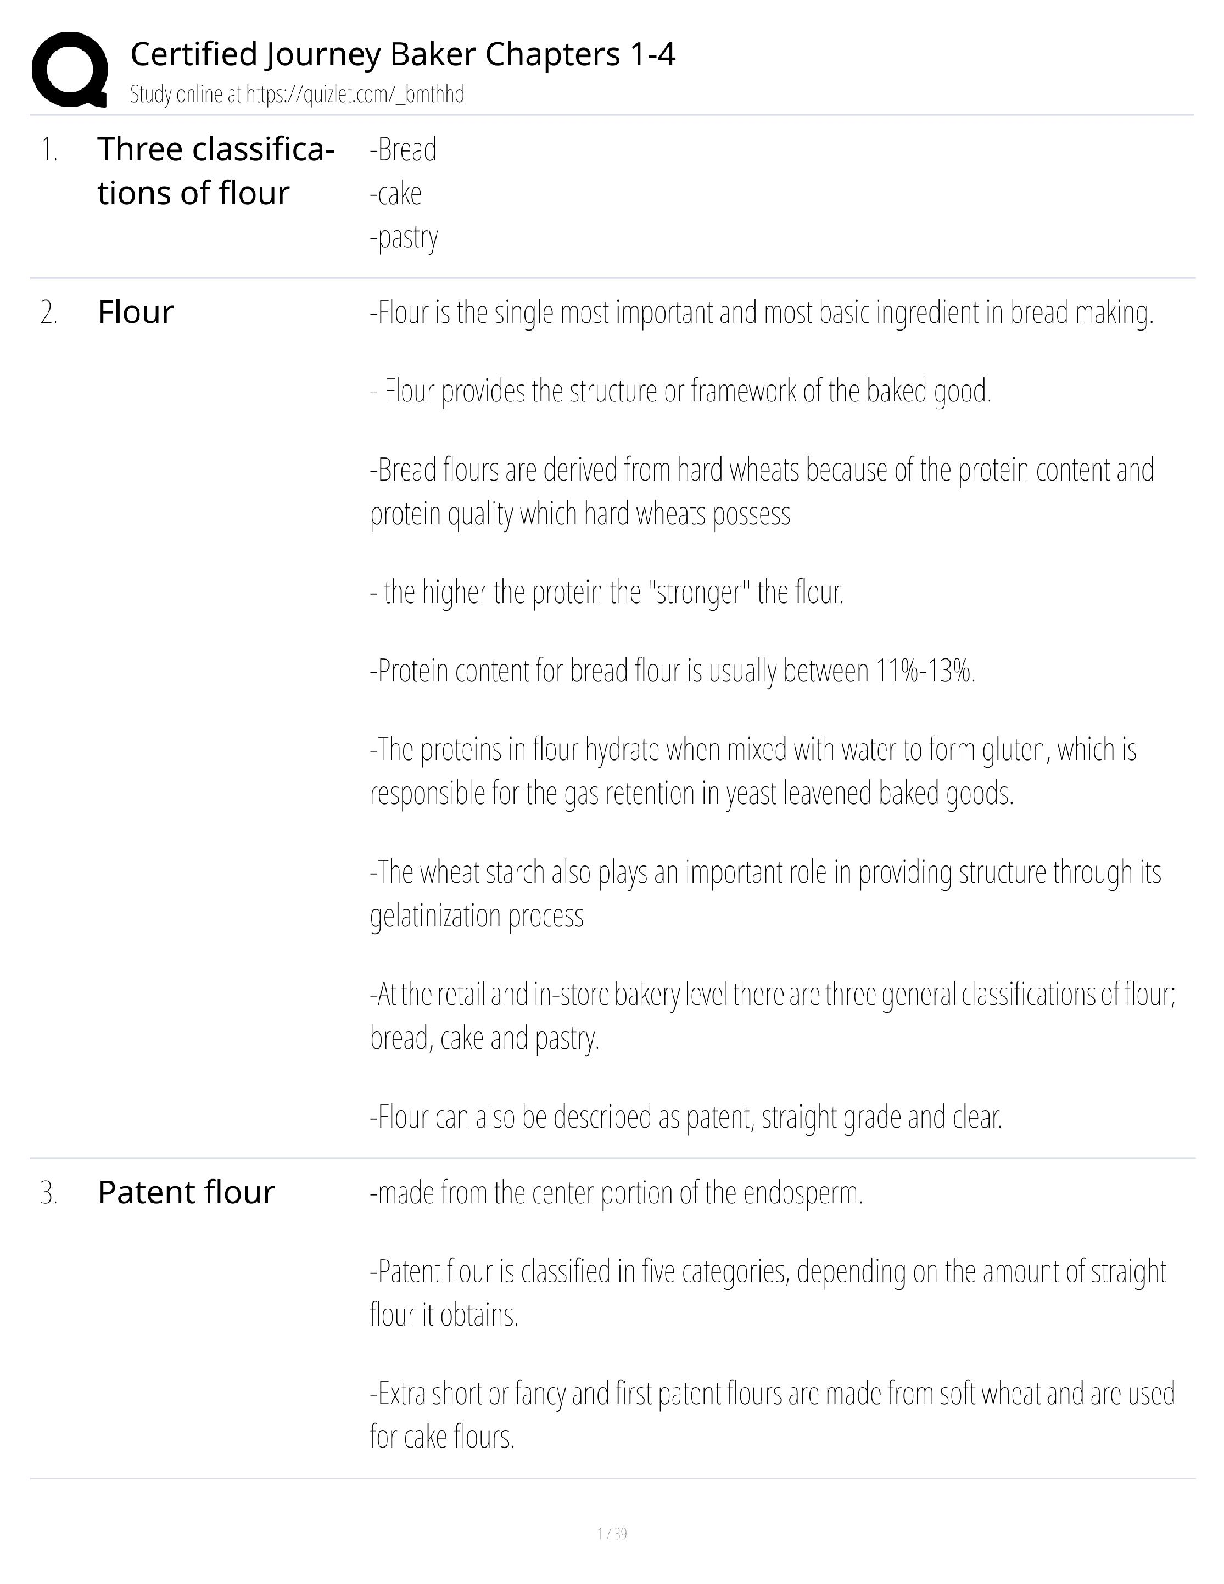The image size is (1224, 1584).
Task: Click the number 2 beside Flour
Action: (48, 313)
